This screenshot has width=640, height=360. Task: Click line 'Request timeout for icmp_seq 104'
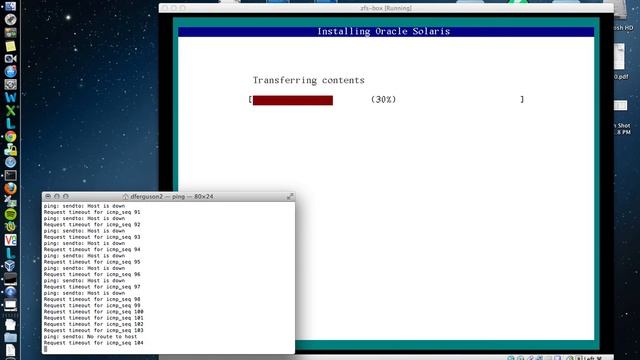[x=93, y=343]
